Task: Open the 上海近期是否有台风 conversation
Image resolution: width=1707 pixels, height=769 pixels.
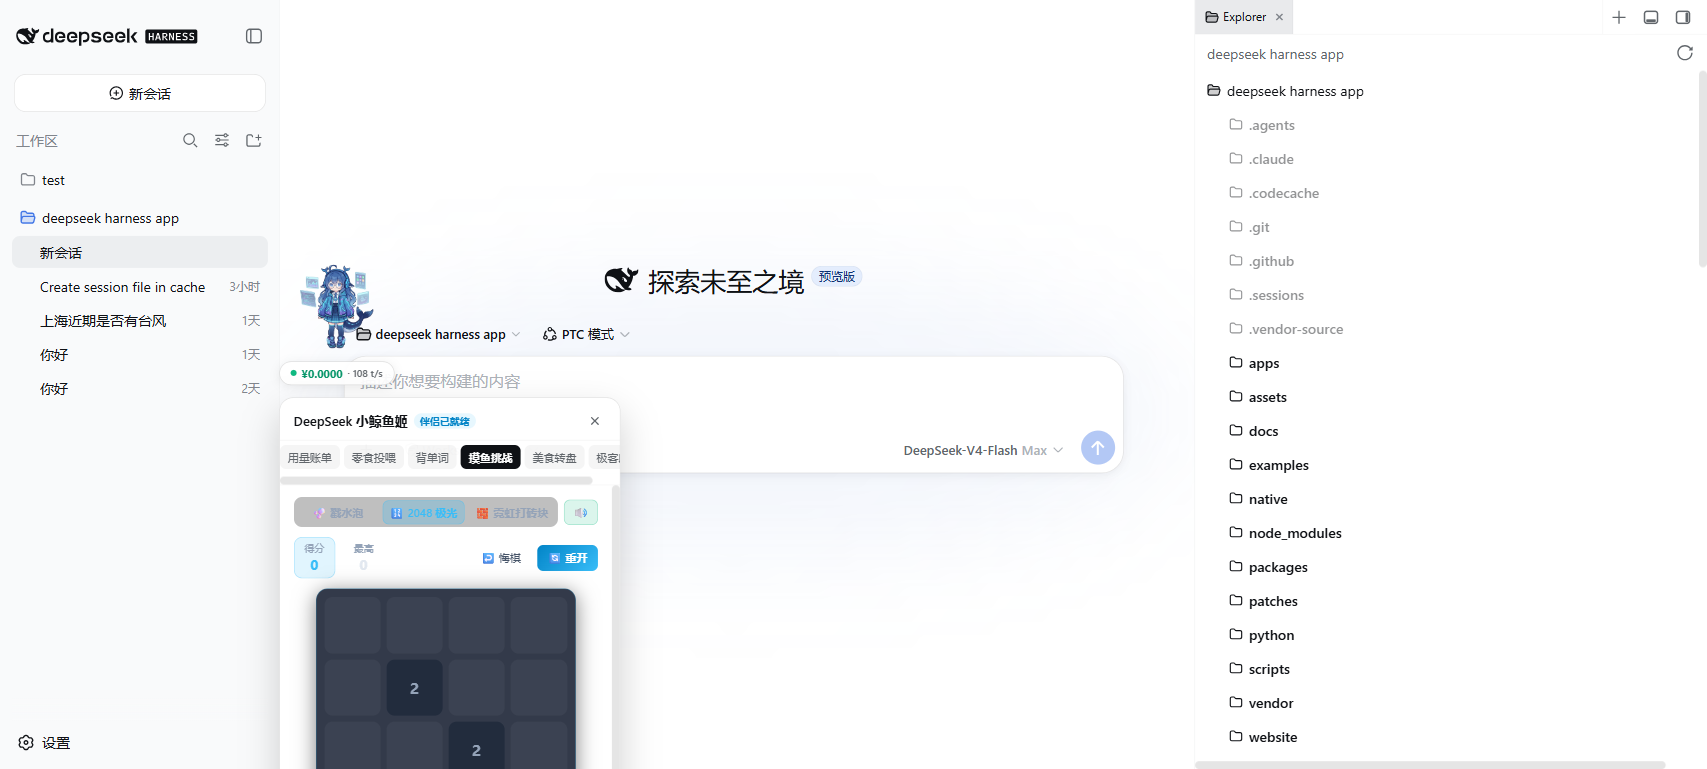Action: point(140,321)
